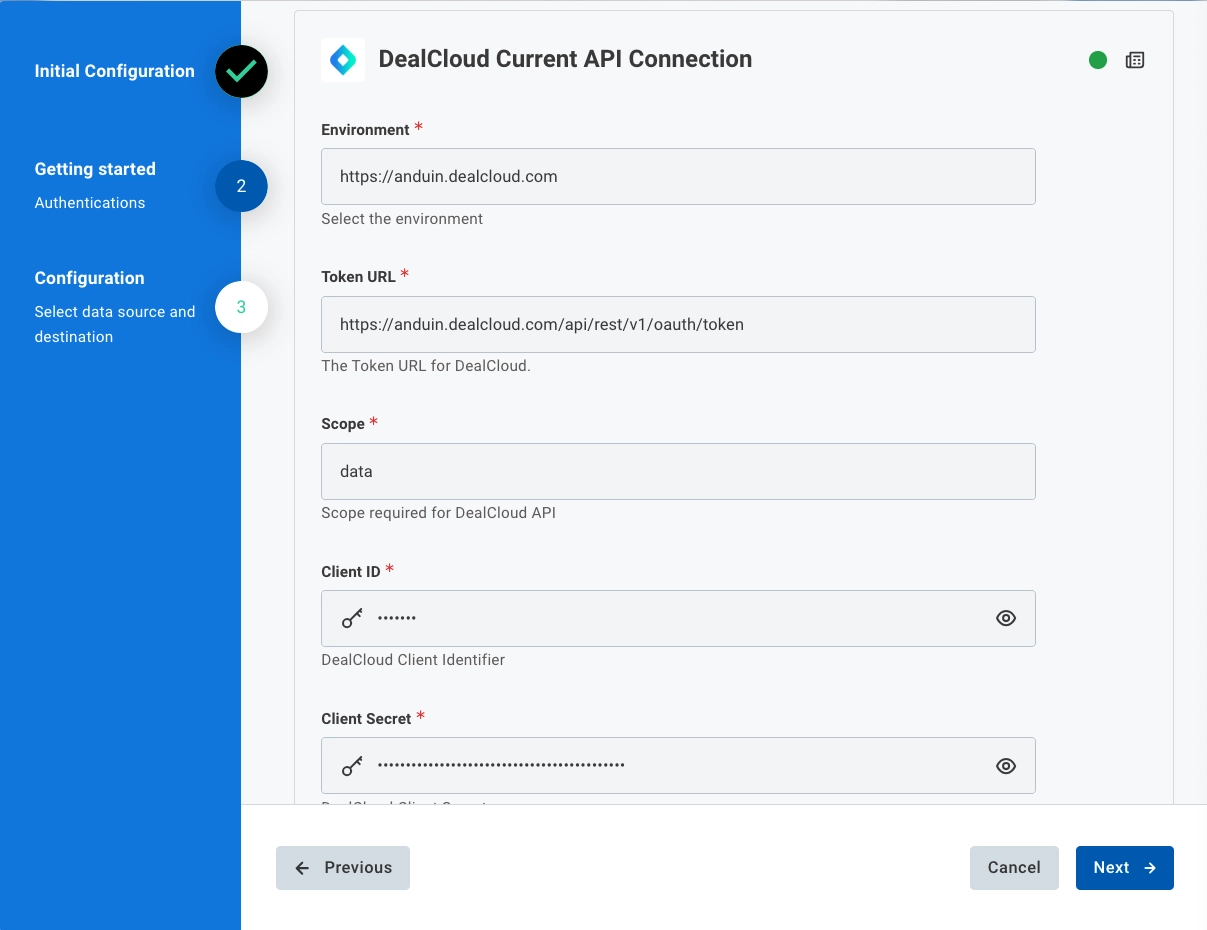
Task: Click the Cancel button
Action: pos(1014,868)
